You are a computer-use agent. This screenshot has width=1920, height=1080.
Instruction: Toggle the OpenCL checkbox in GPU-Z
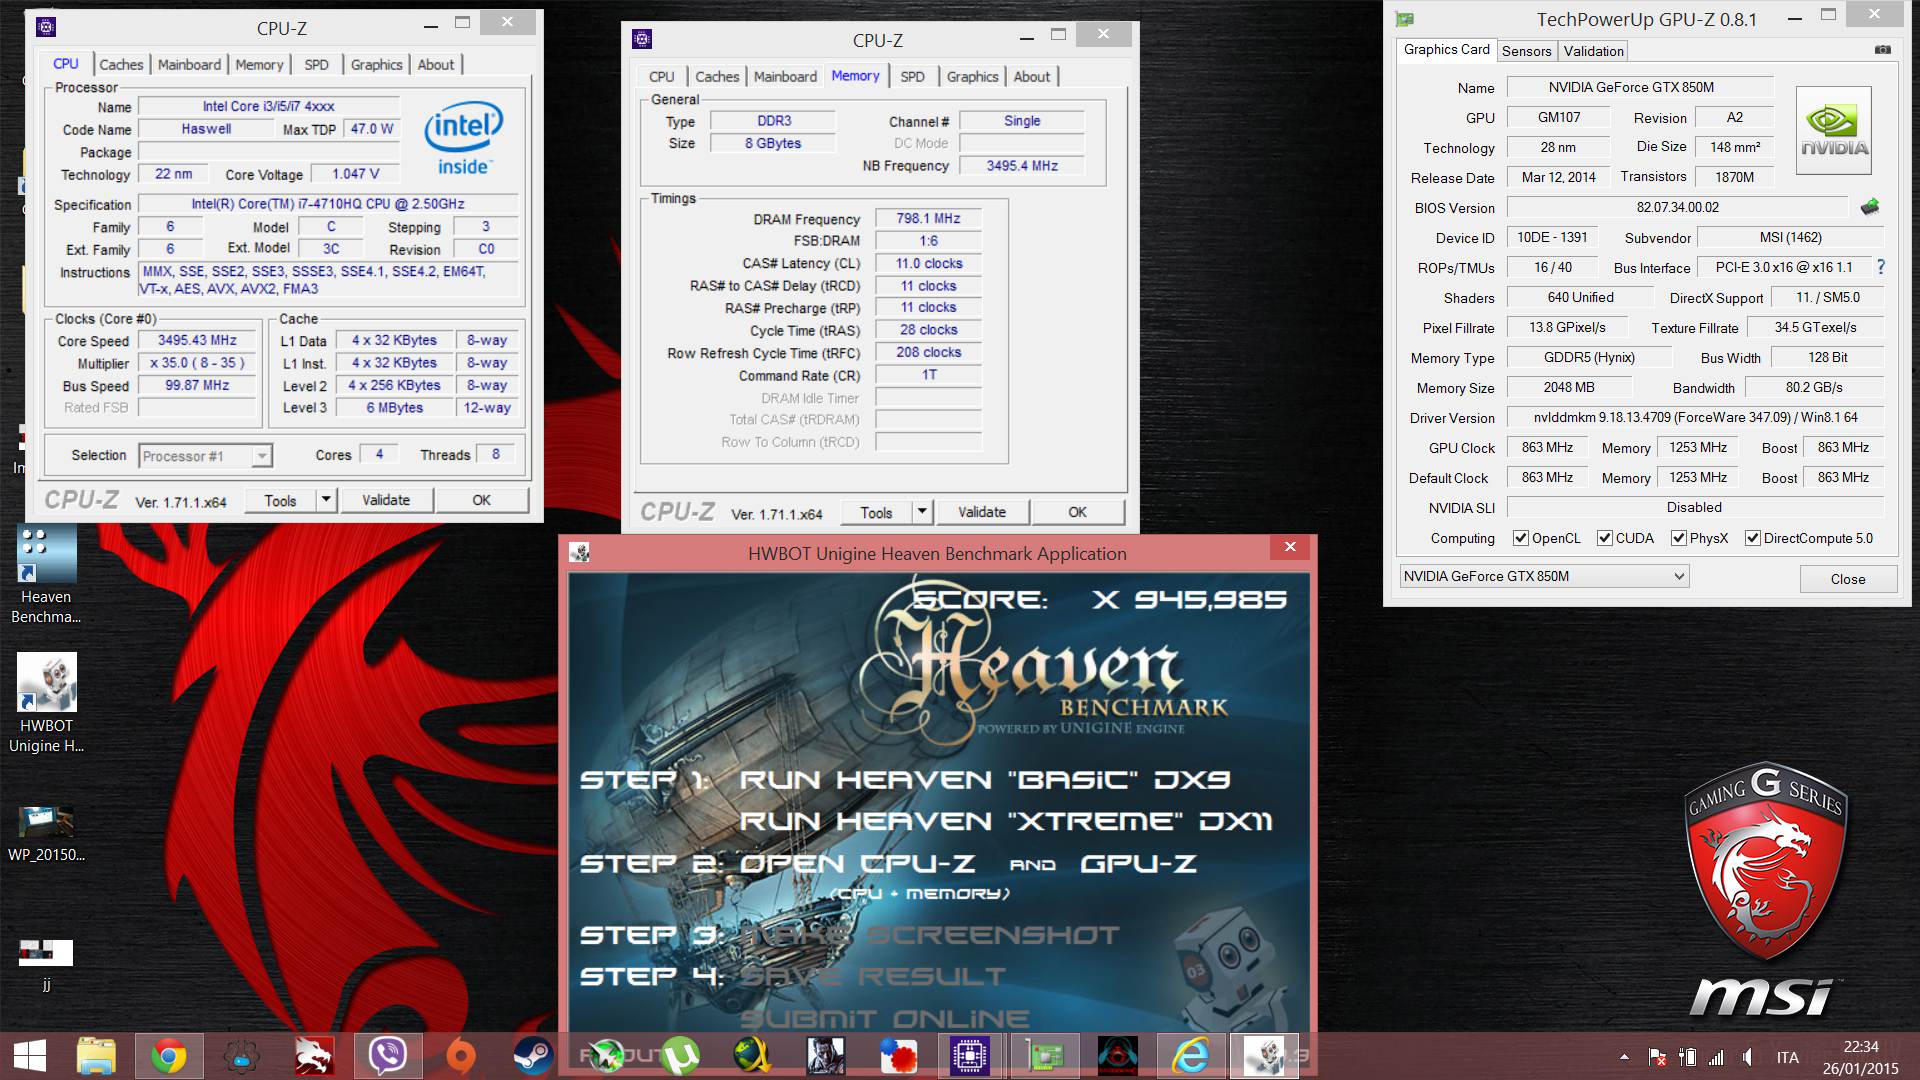(x=1521, y=538)
